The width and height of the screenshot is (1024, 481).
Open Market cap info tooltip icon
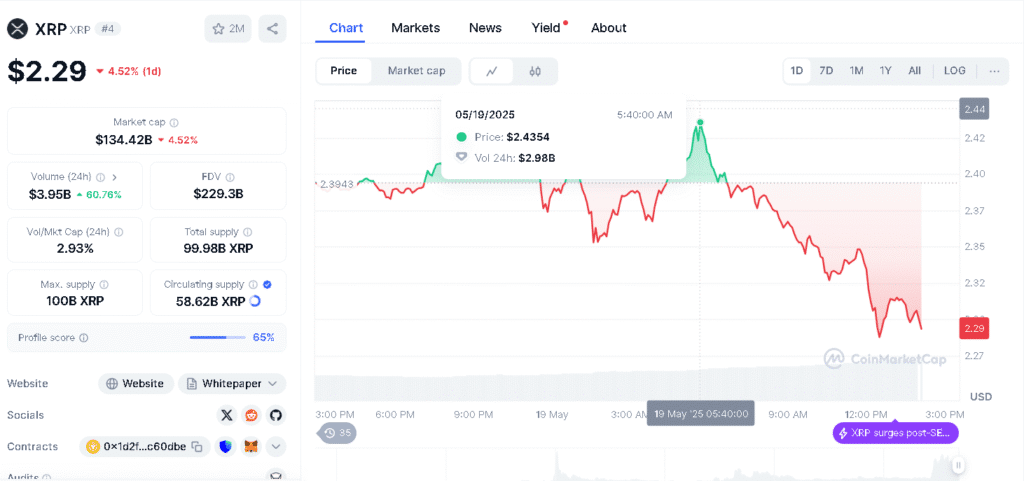coord(174,122)
